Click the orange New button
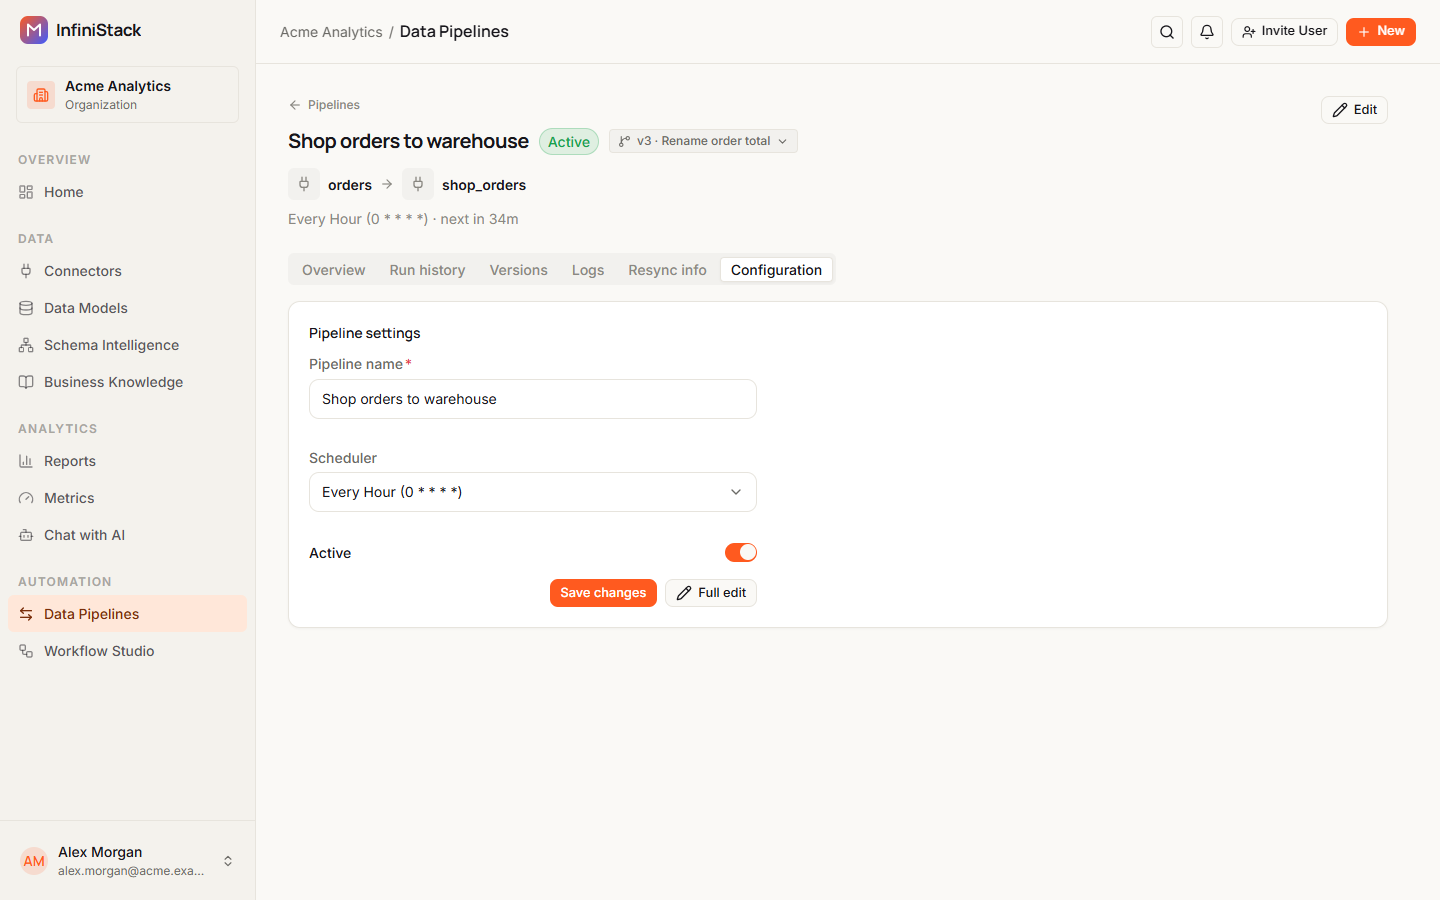This screenshot has height=900, width=1440. pyautogui.click(x=1381, y=32)
